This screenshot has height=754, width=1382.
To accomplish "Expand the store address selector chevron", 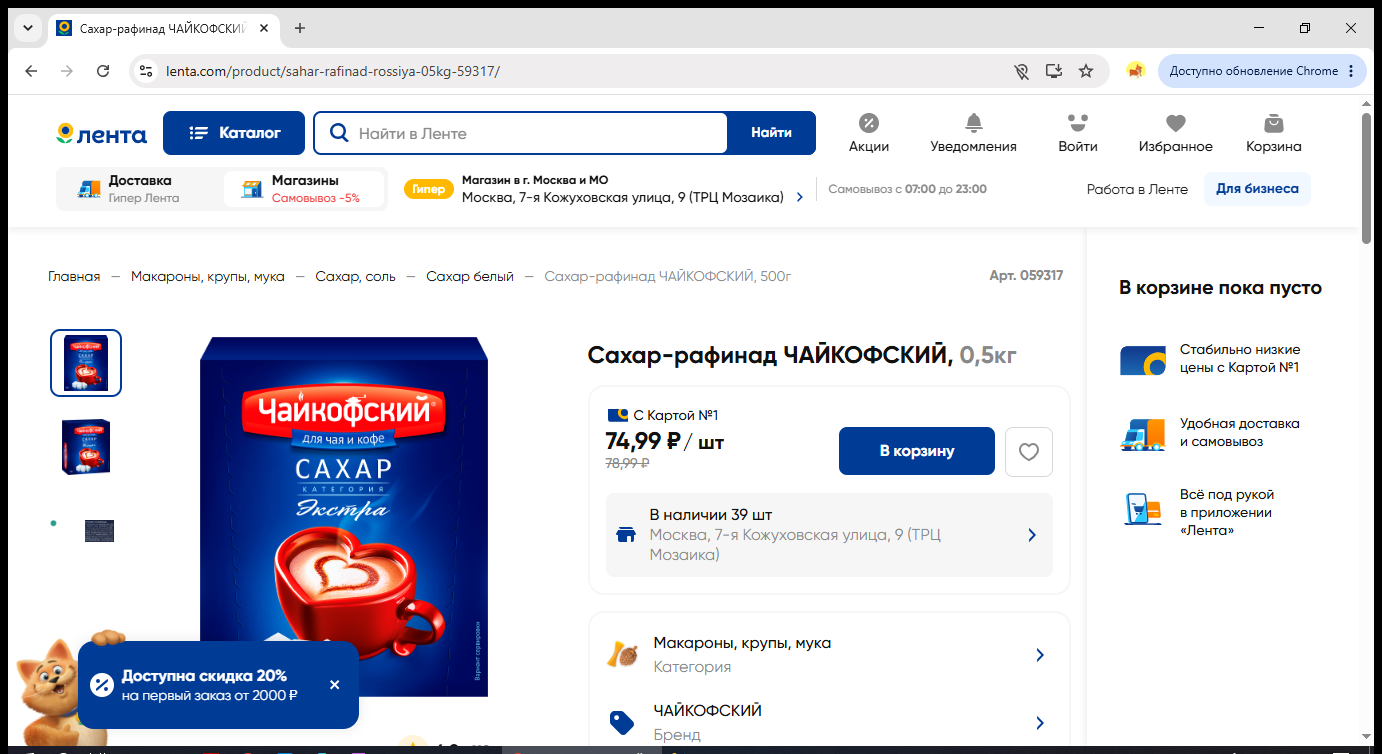I will [799, 198].
